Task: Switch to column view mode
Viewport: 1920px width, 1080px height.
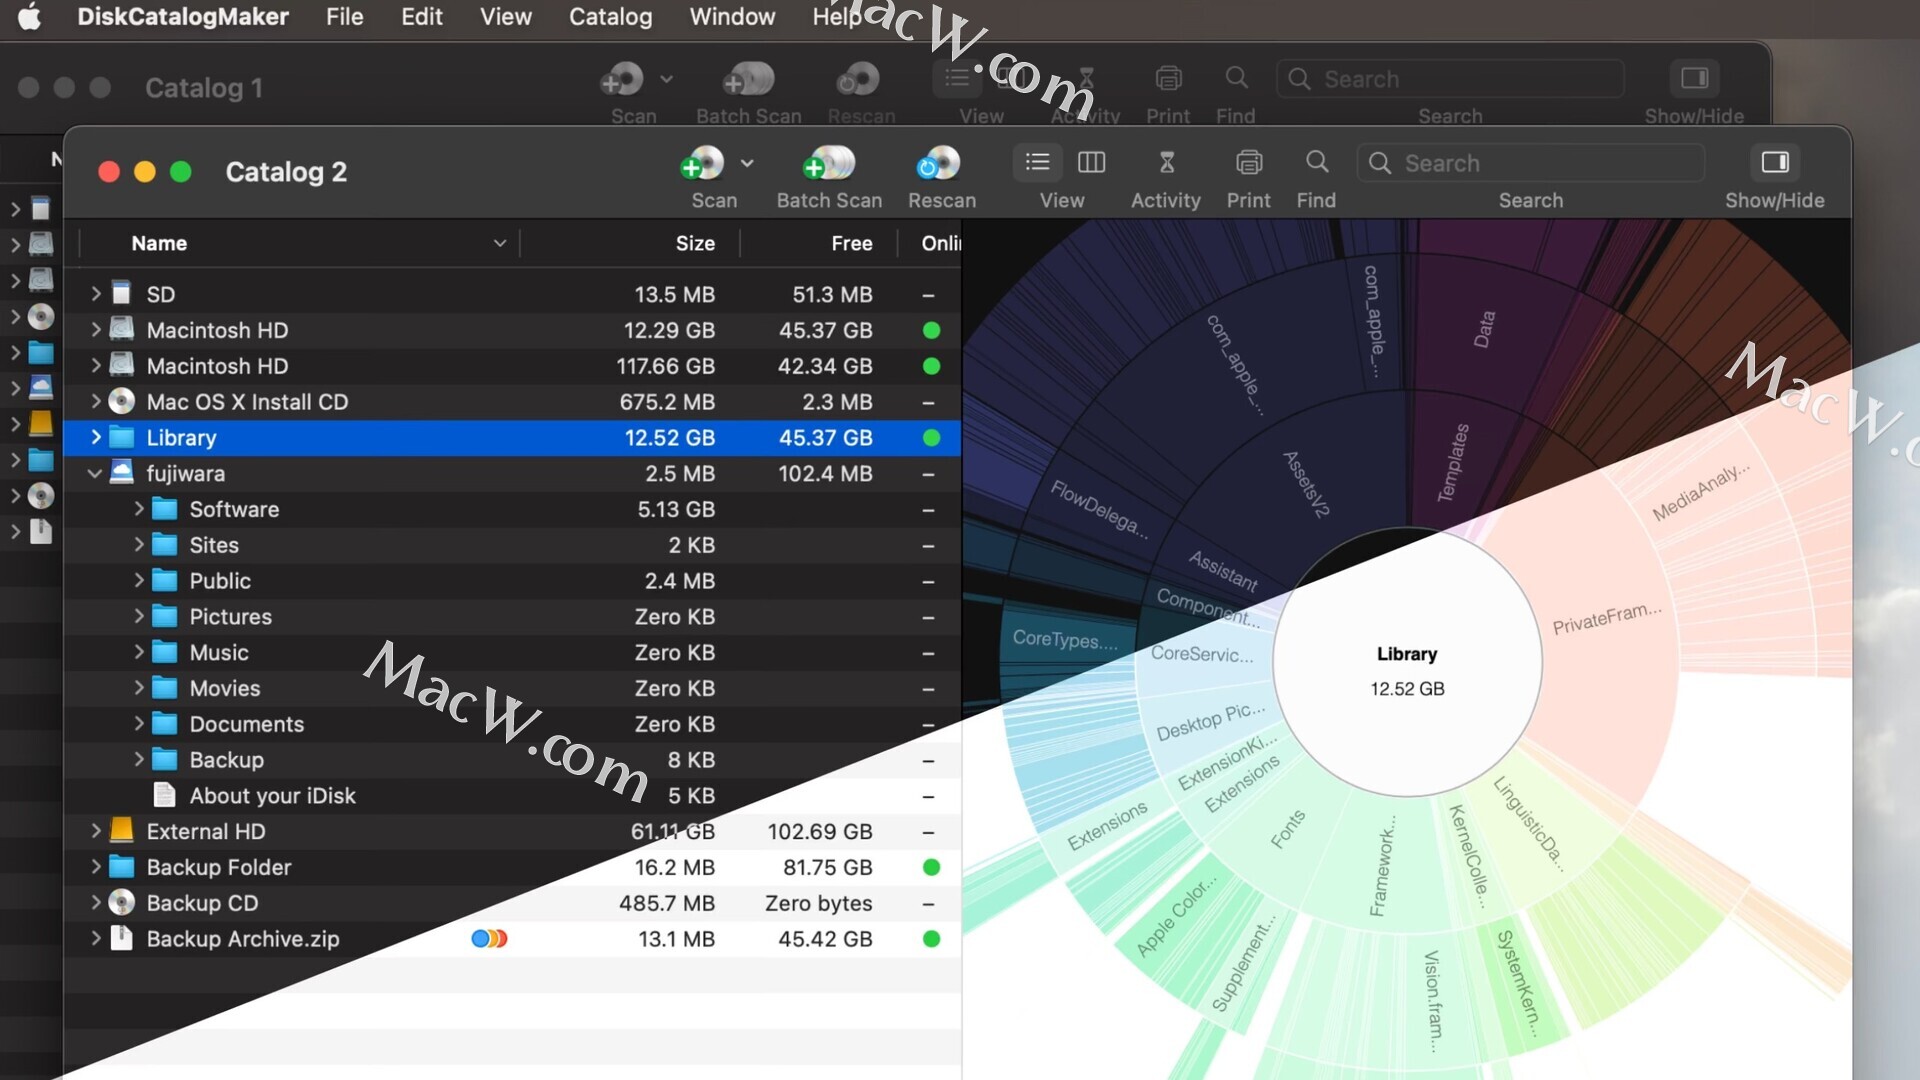Action: click(1091, 162)
